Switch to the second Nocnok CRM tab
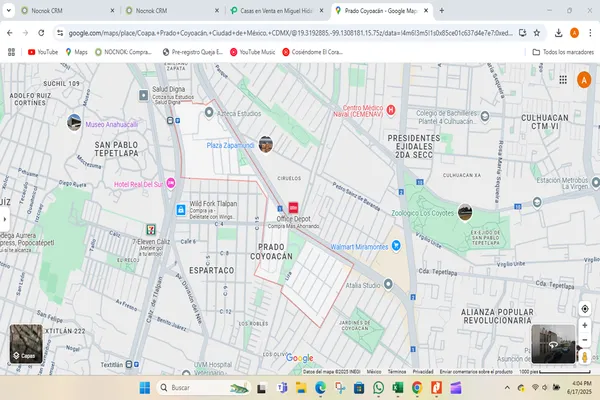Screen dimensions: 600x400 pyautogui.click(x=173, y=11)
